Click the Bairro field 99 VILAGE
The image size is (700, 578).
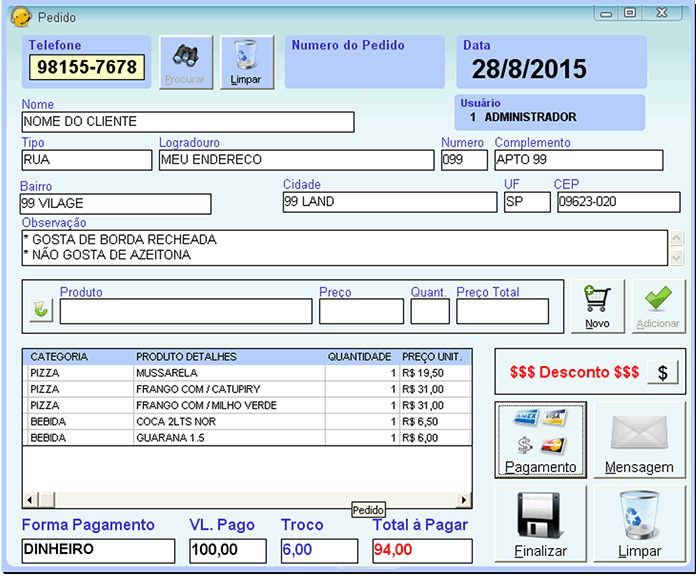pos(116,204)
